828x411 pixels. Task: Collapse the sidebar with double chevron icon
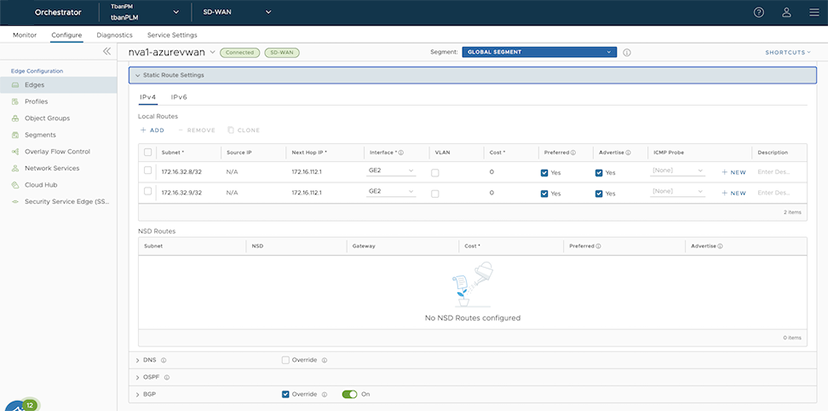click(x=107, y=51)
